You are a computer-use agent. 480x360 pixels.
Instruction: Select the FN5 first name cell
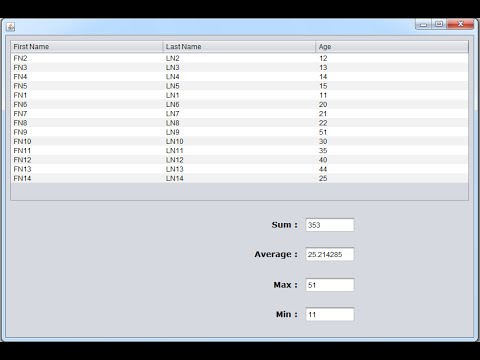coord(87,86)
